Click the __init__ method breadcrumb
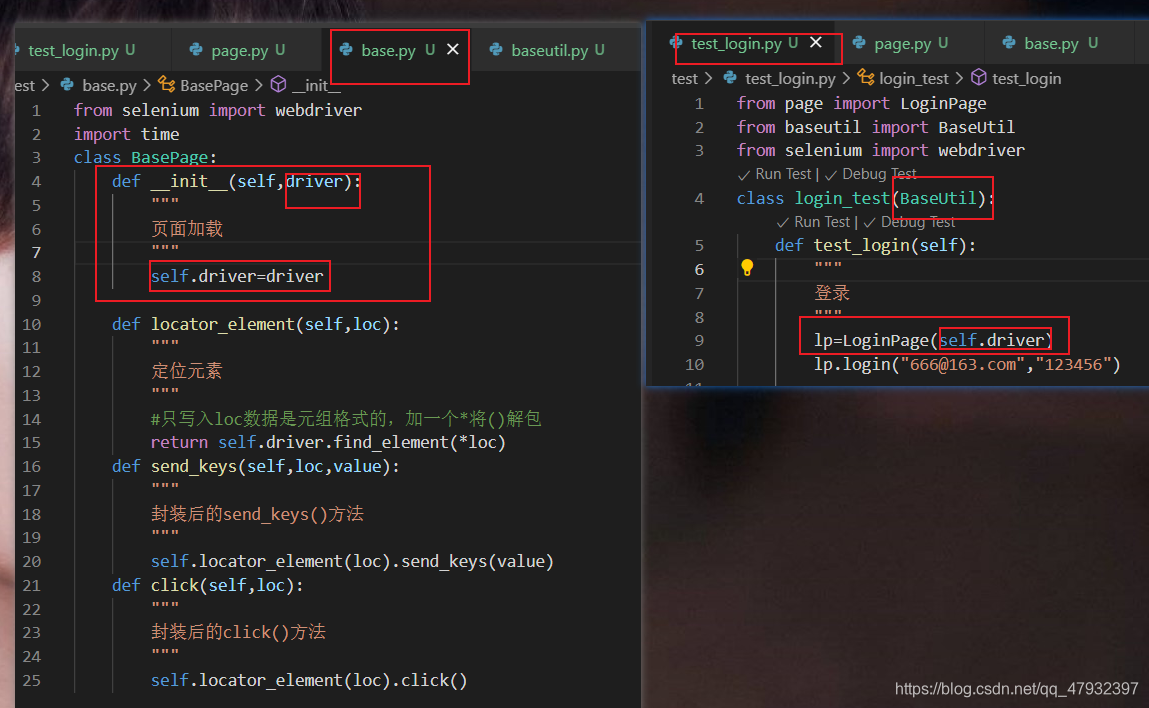 [317, 86]
